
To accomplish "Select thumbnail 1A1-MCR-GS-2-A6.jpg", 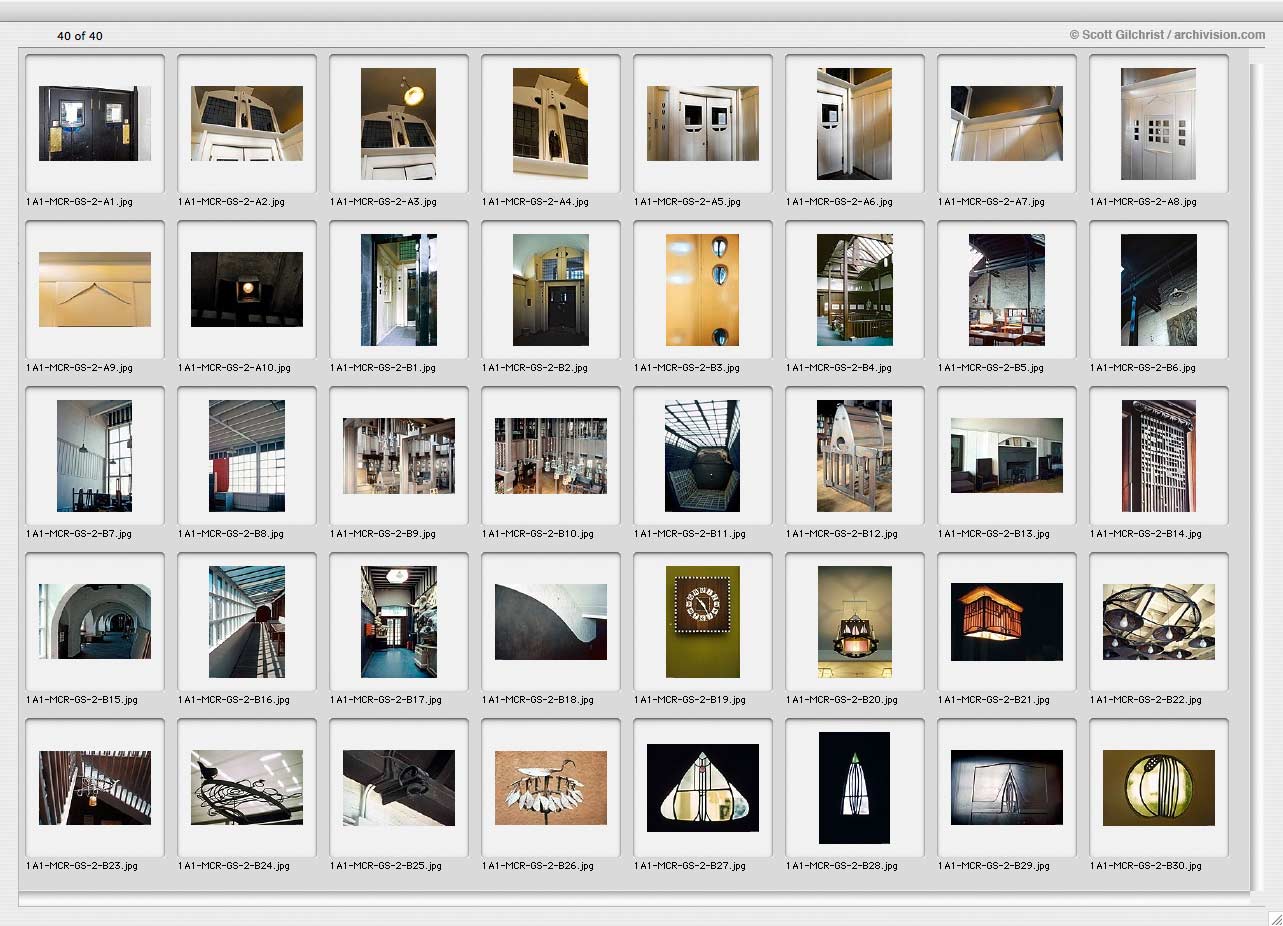I will [x=855, y=124].
